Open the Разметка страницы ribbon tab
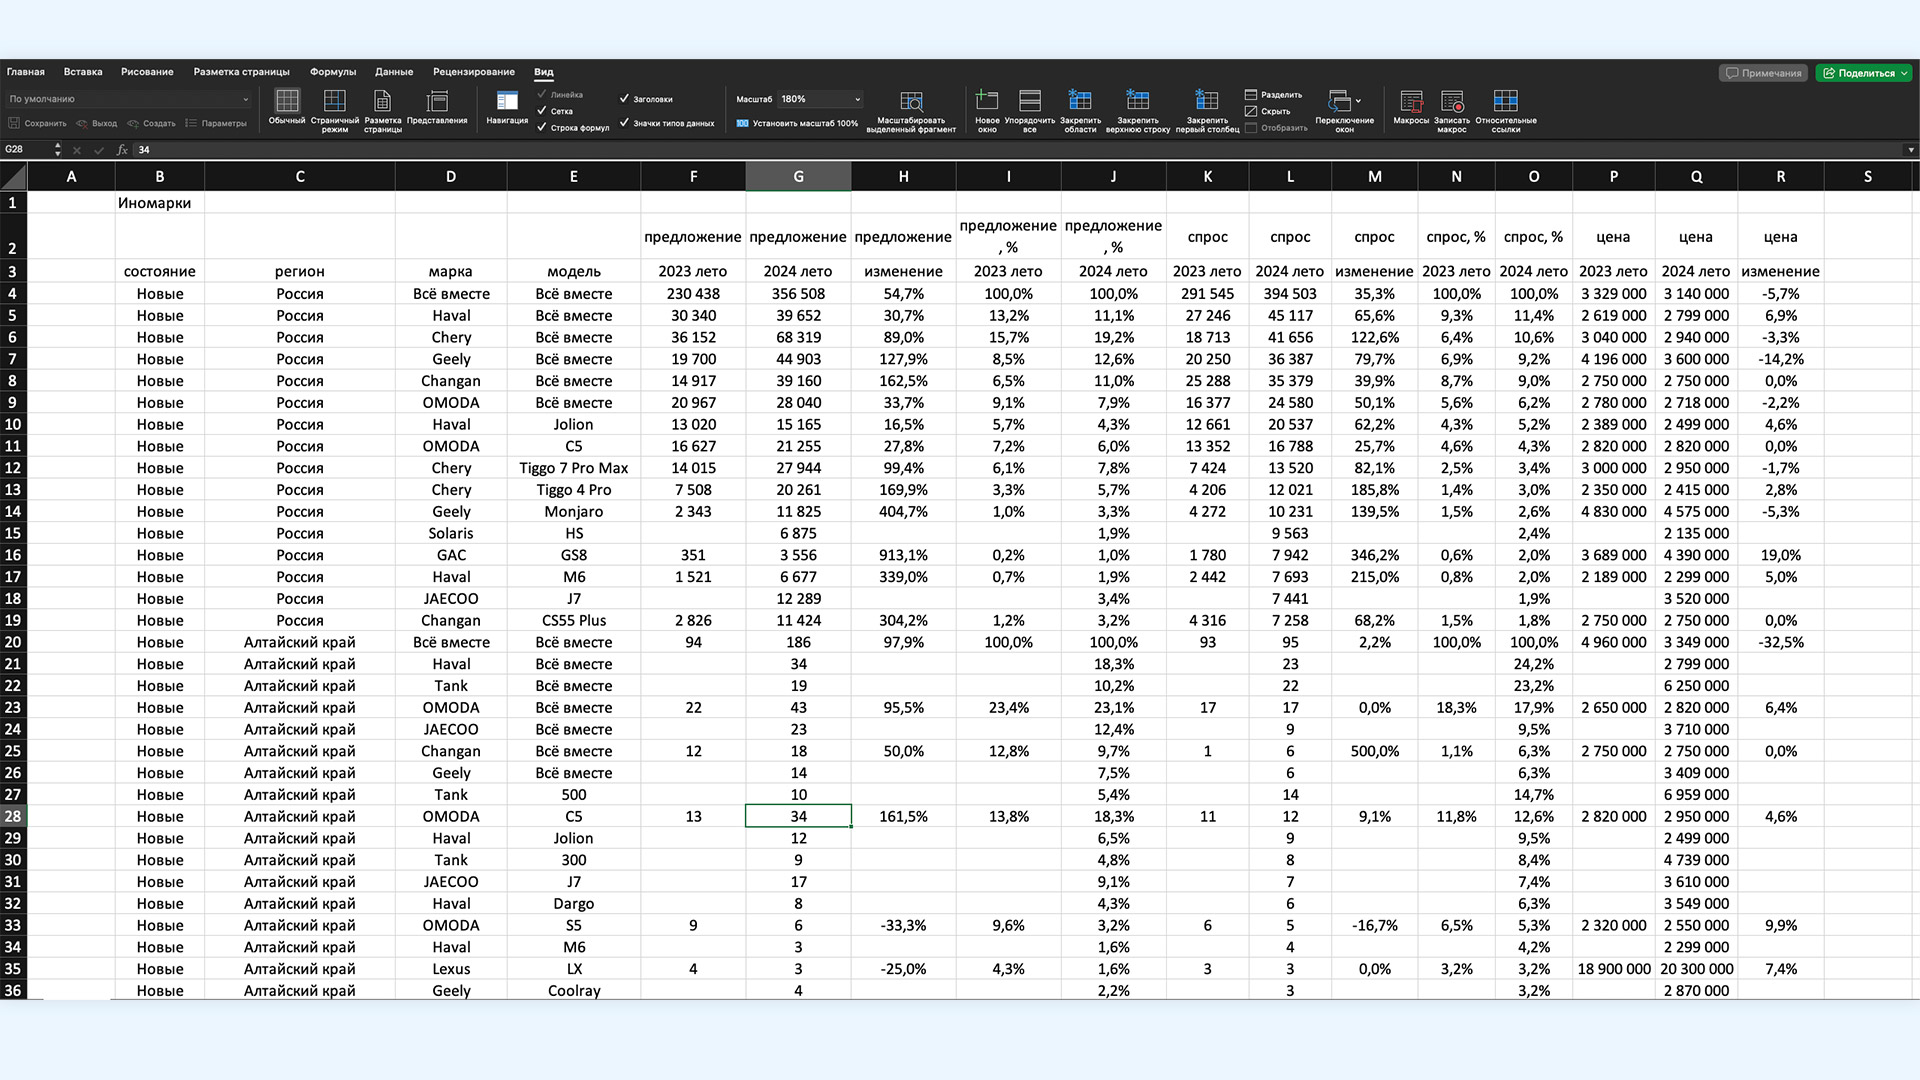Screen dimensions: 1920x1080 (x=241, y=72)
